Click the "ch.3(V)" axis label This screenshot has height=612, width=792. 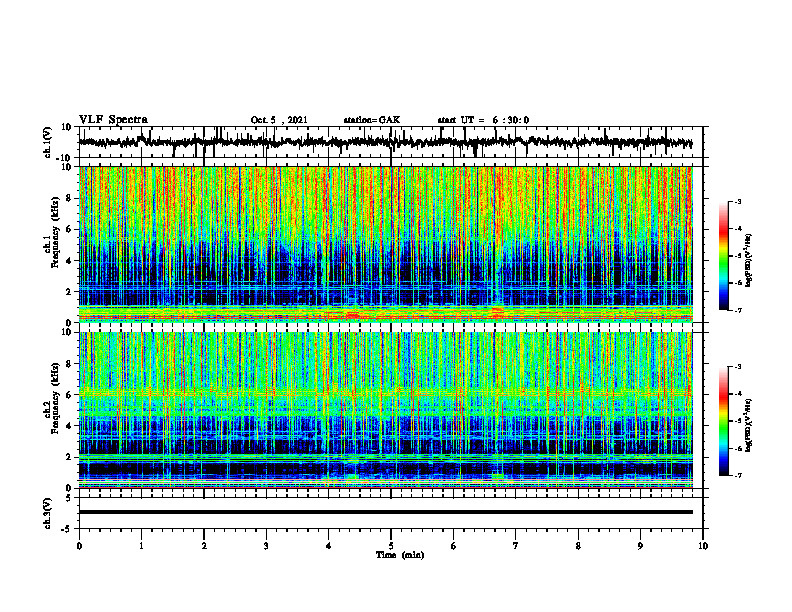(x=48, y=513)
